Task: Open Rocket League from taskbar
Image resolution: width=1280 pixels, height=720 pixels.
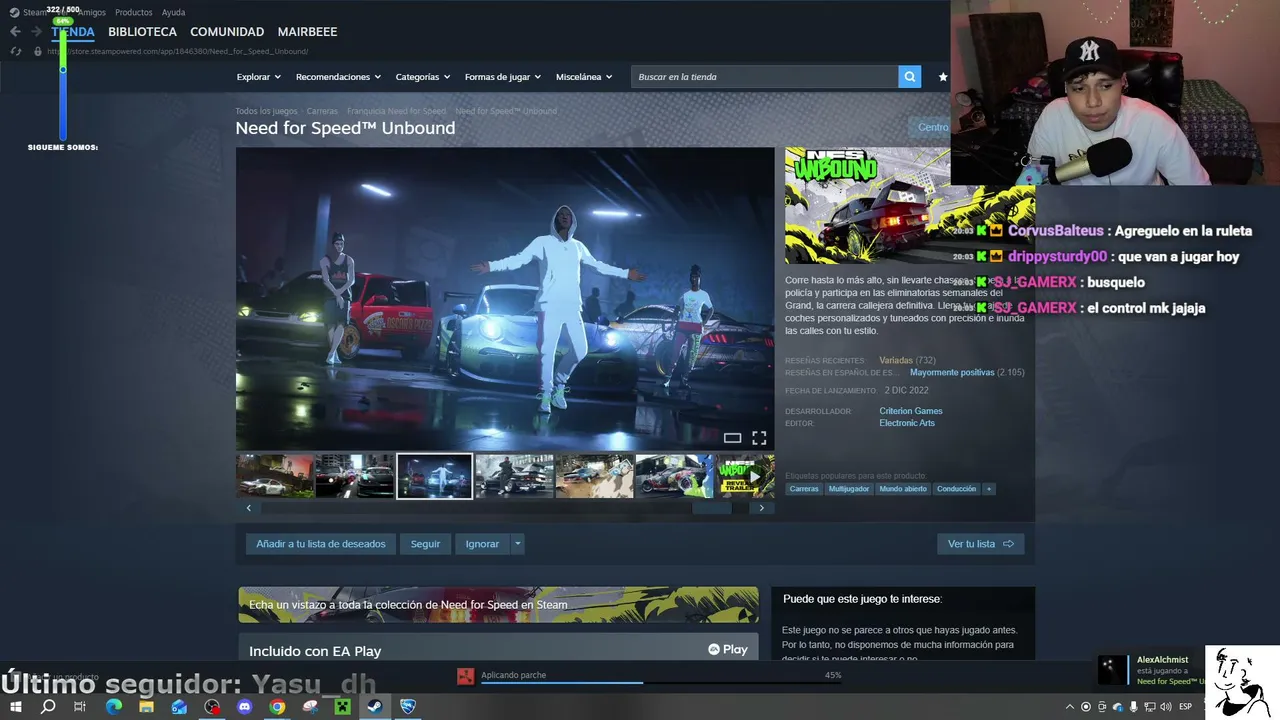Action: point(407,707)
